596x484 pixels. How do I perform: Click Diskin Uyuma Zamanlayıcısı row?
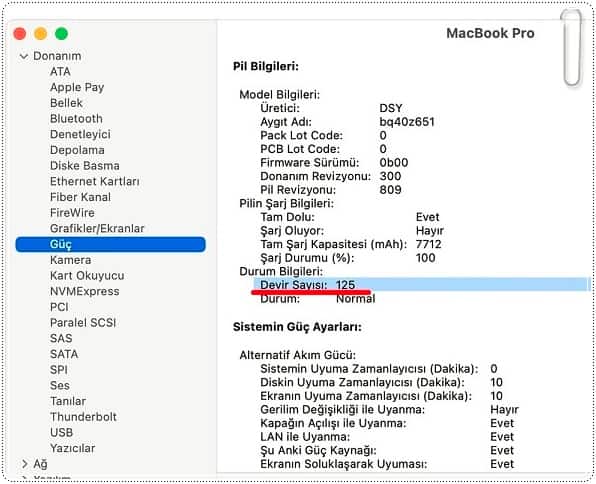pyautogui.click(x=381, y=382)
